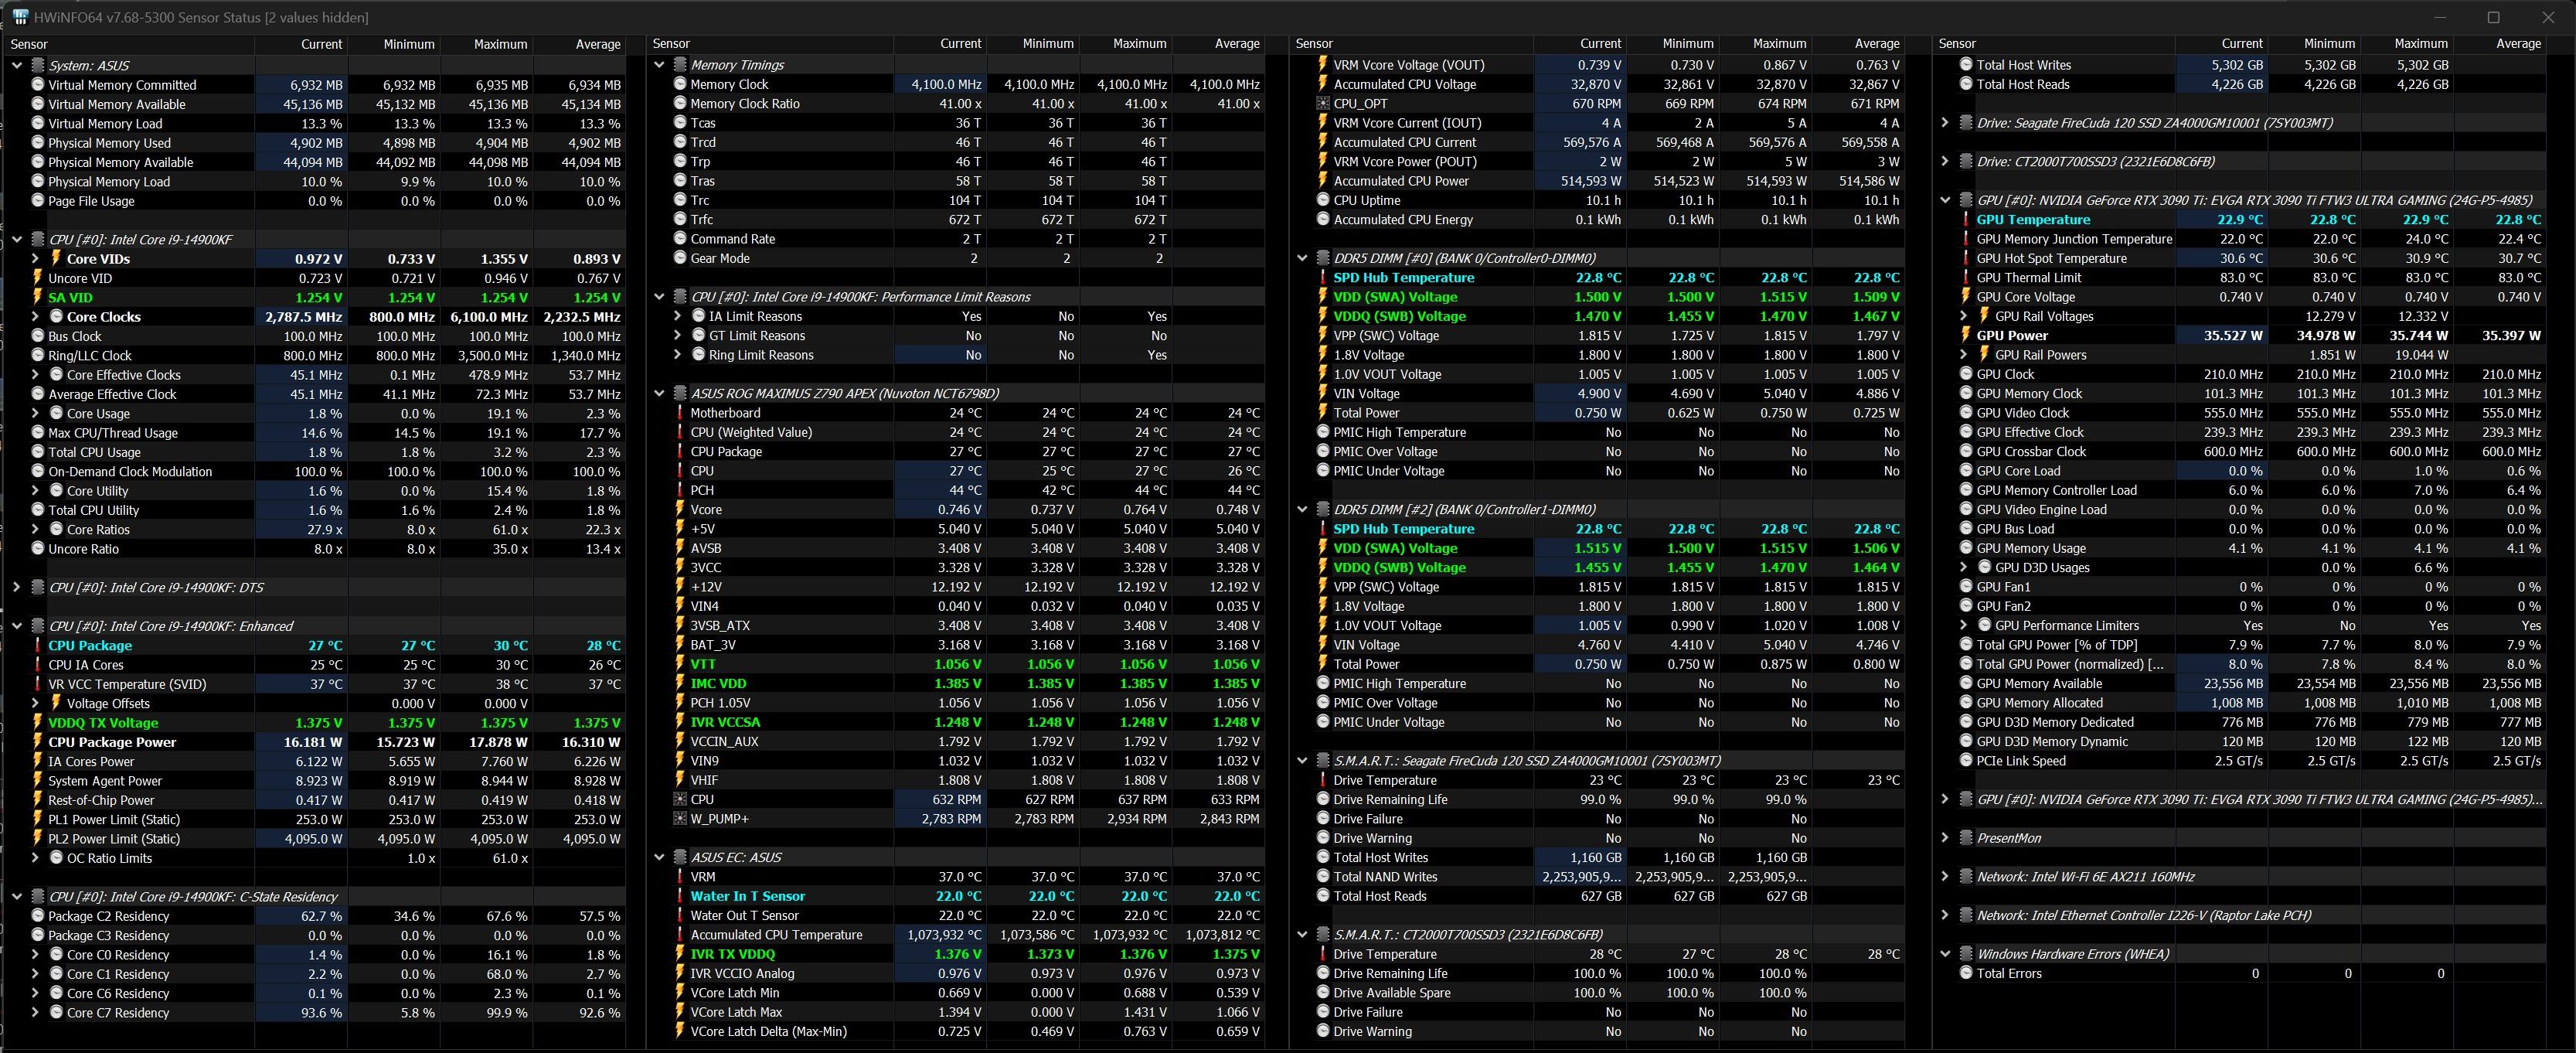Viewport: 2576px width, 1053px height.
Task: Click the fan icon next to CPU_OPT
Action: pos(1323,103)
